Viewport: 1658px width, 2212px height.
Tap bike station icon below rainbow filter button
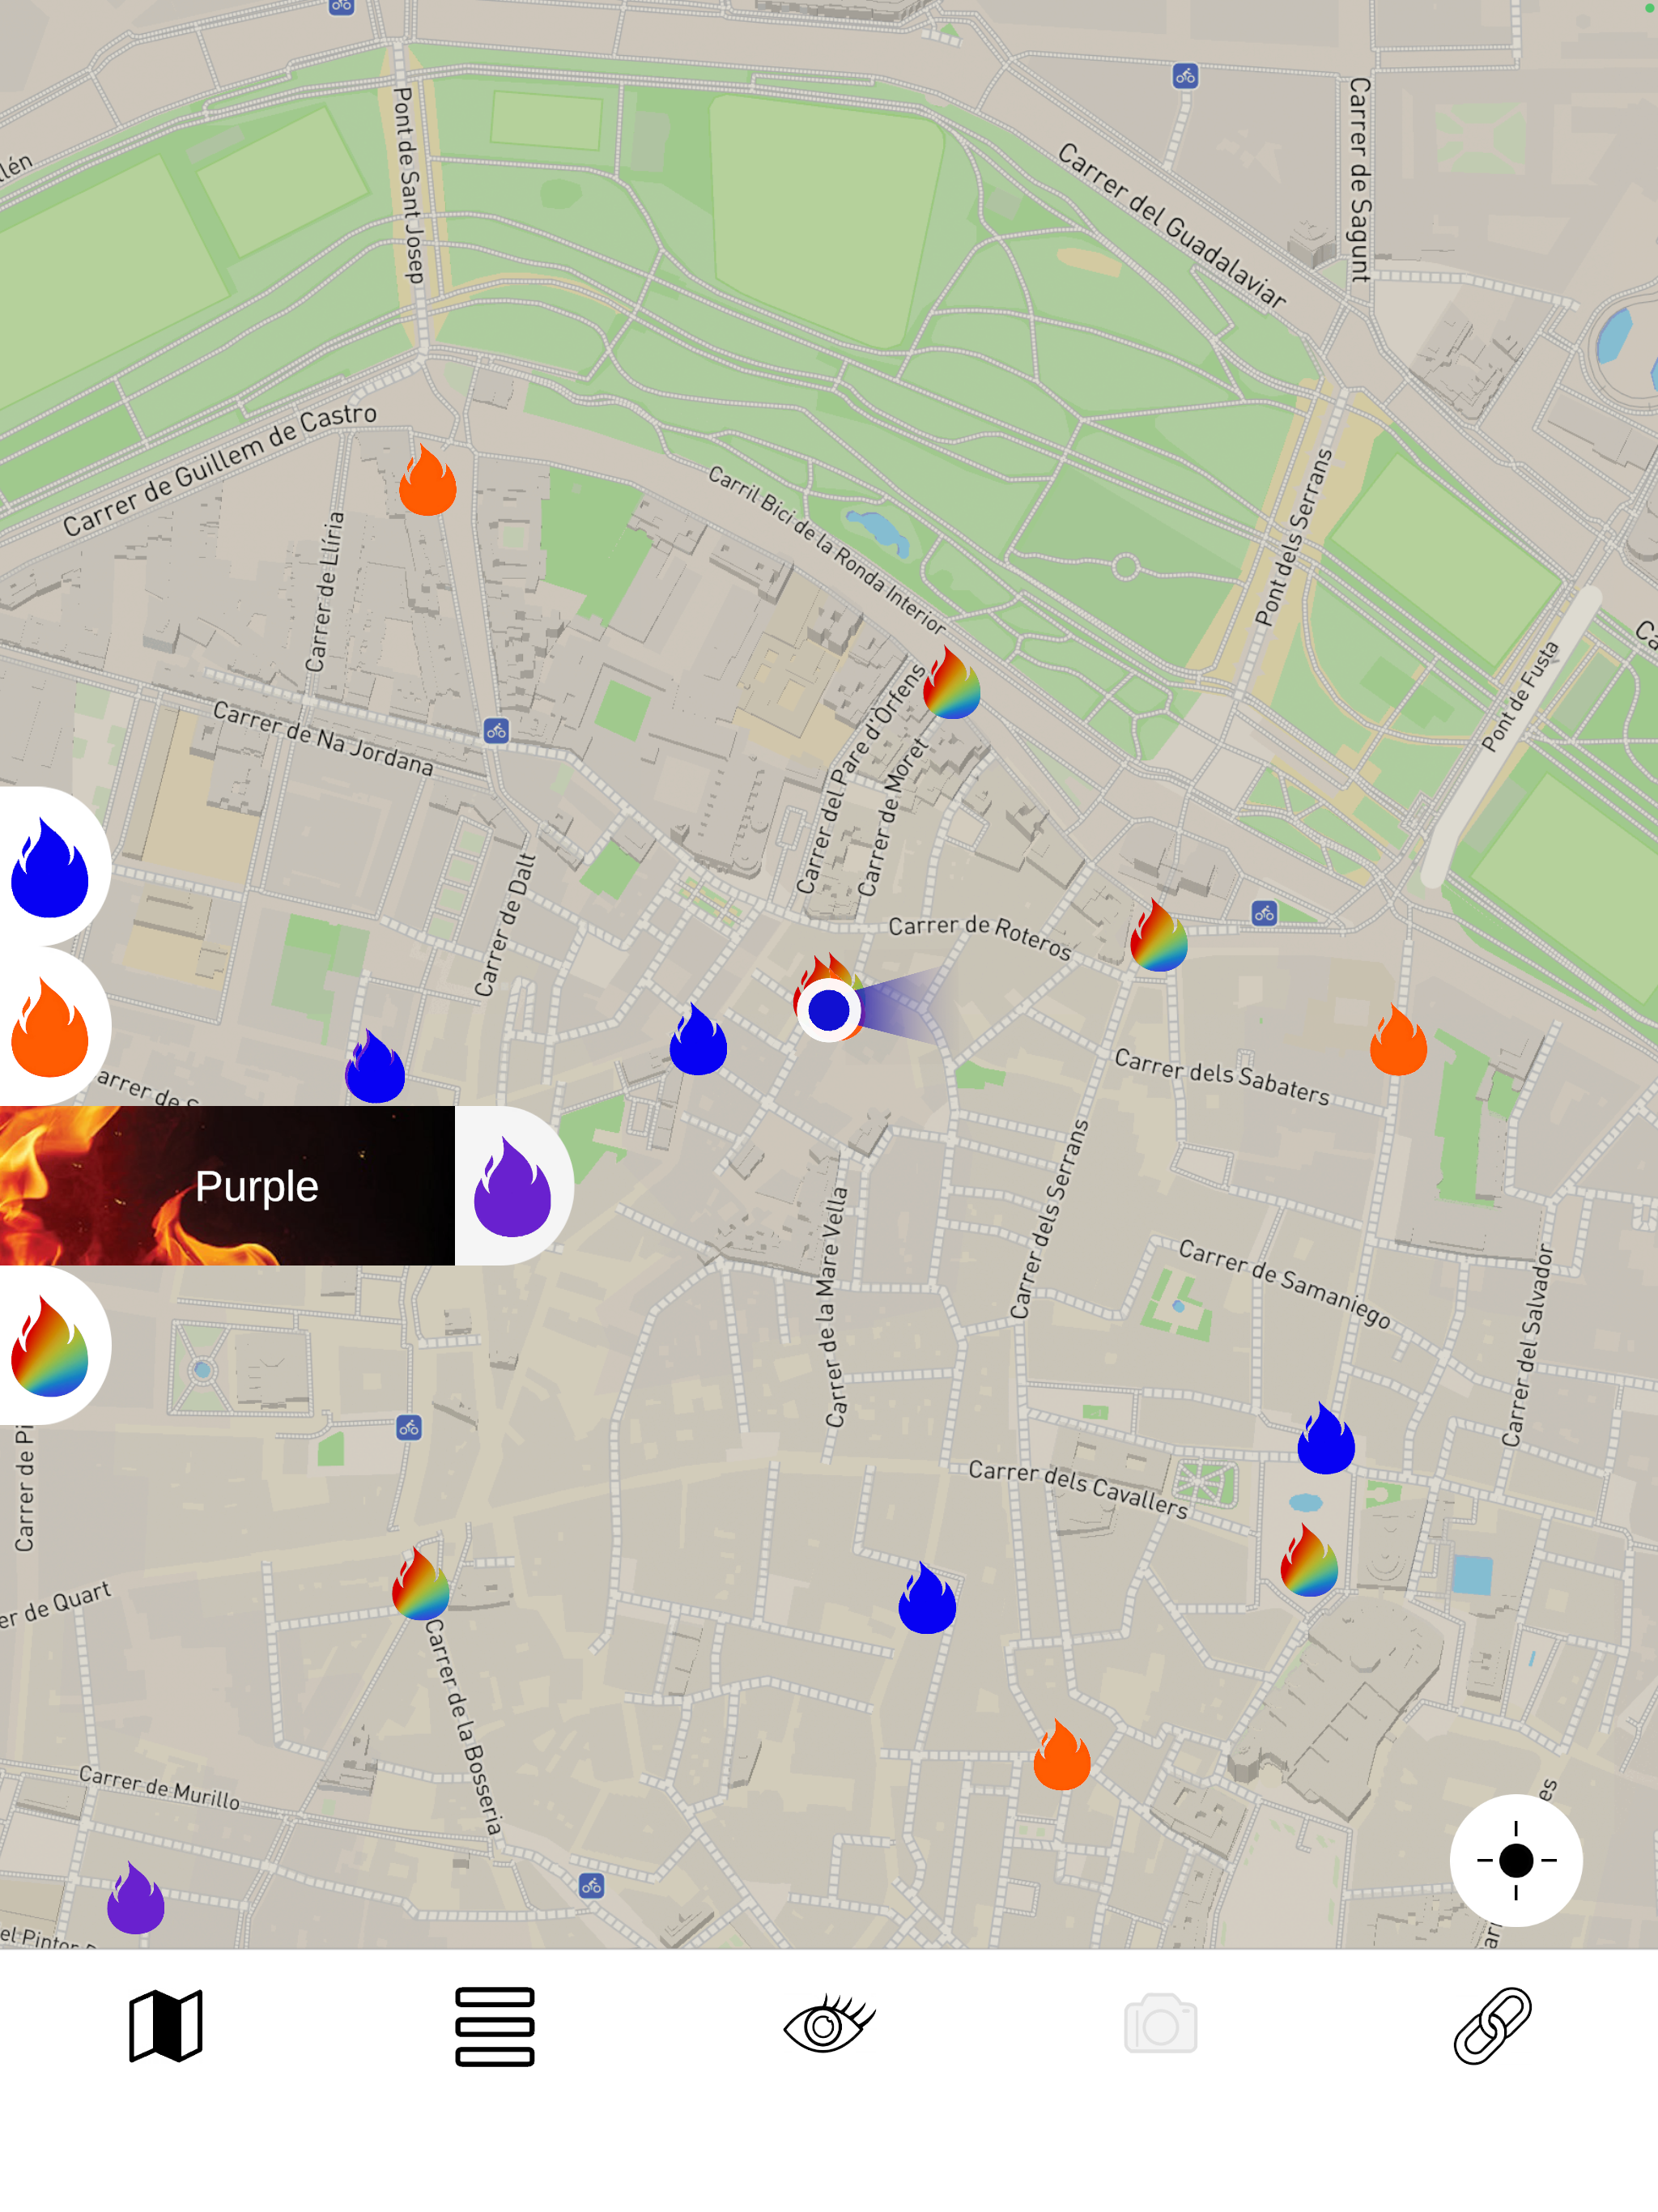point(409,1428)
